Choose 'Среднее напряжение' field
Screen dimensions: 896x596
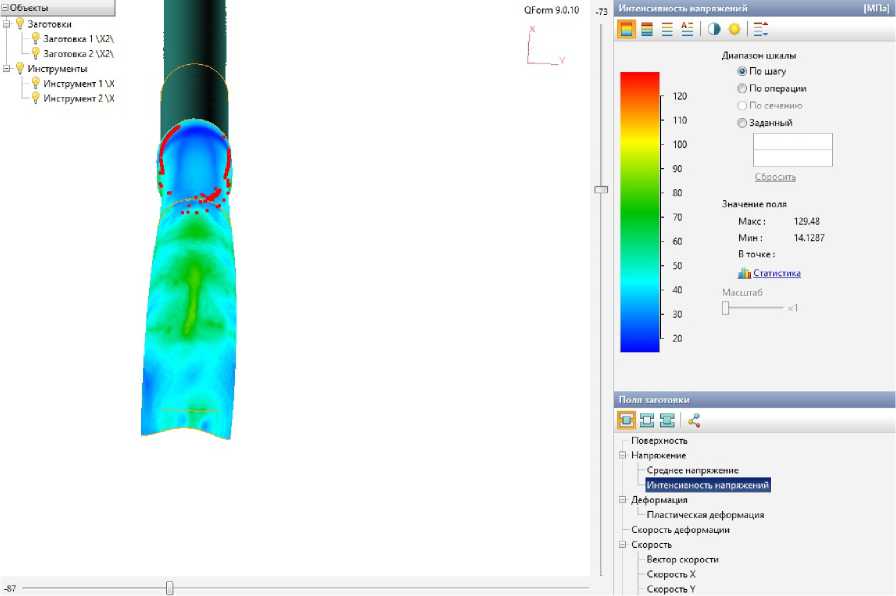(692, 470)
